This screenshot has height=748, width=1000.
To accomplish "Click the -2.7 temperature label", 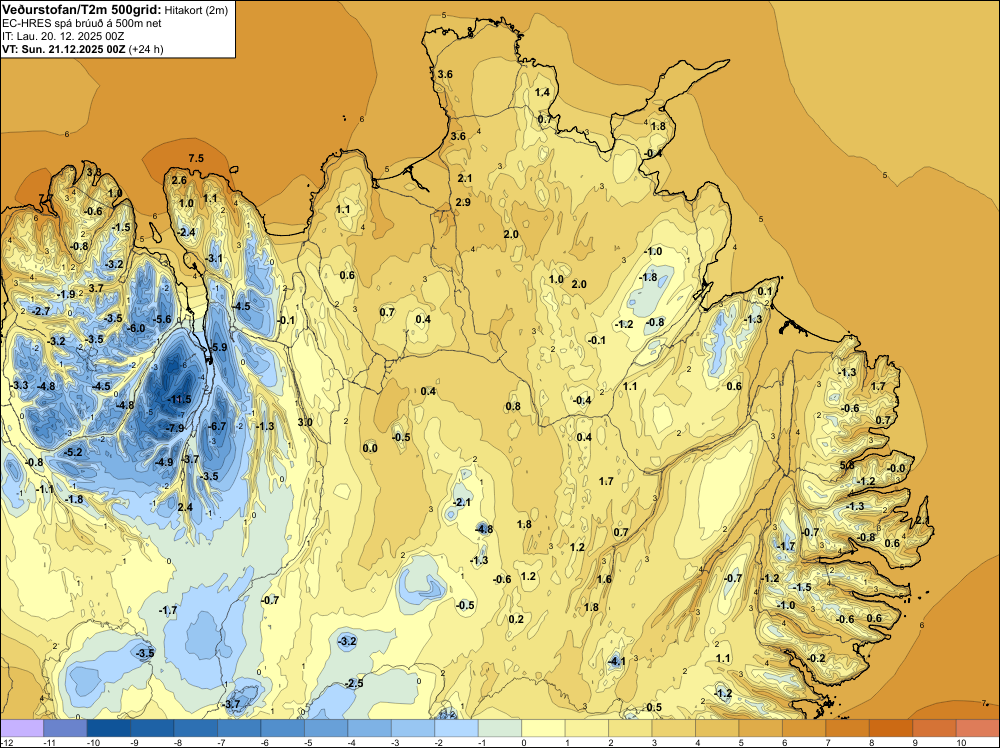I will coord(41,311).
